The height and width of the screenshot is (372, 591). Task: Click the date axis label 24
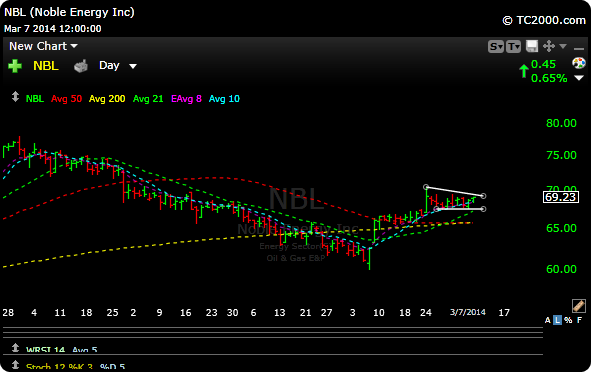coord(426,313)
